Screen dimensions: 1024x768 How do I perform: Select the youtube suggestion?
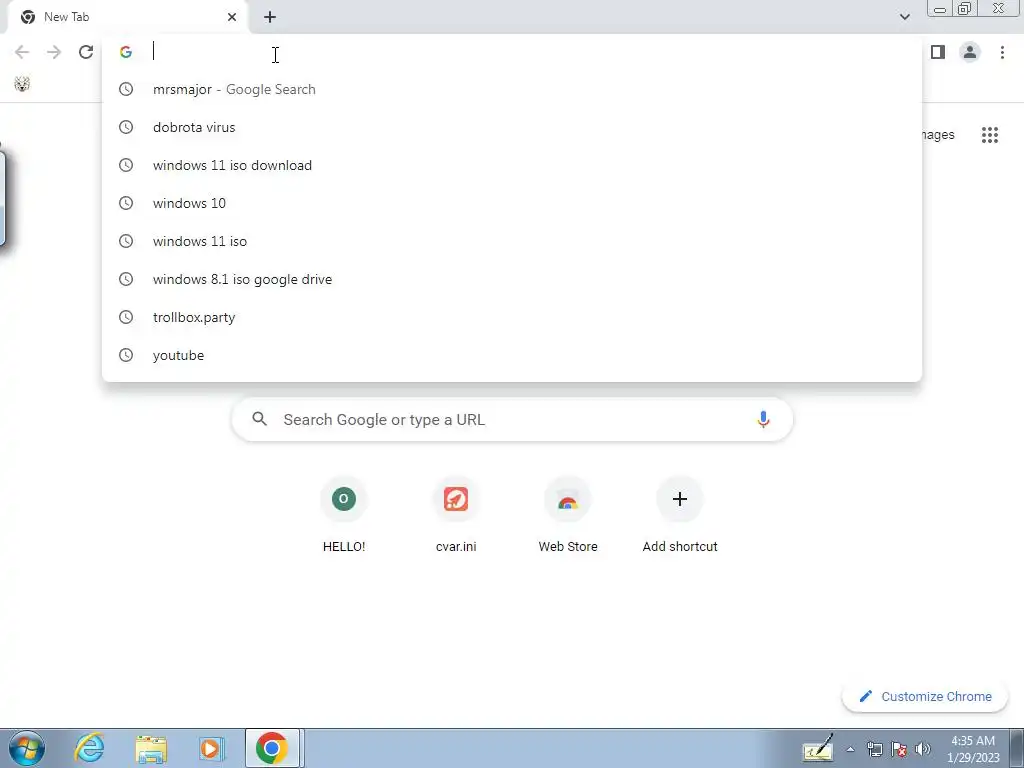click(512, 355)
